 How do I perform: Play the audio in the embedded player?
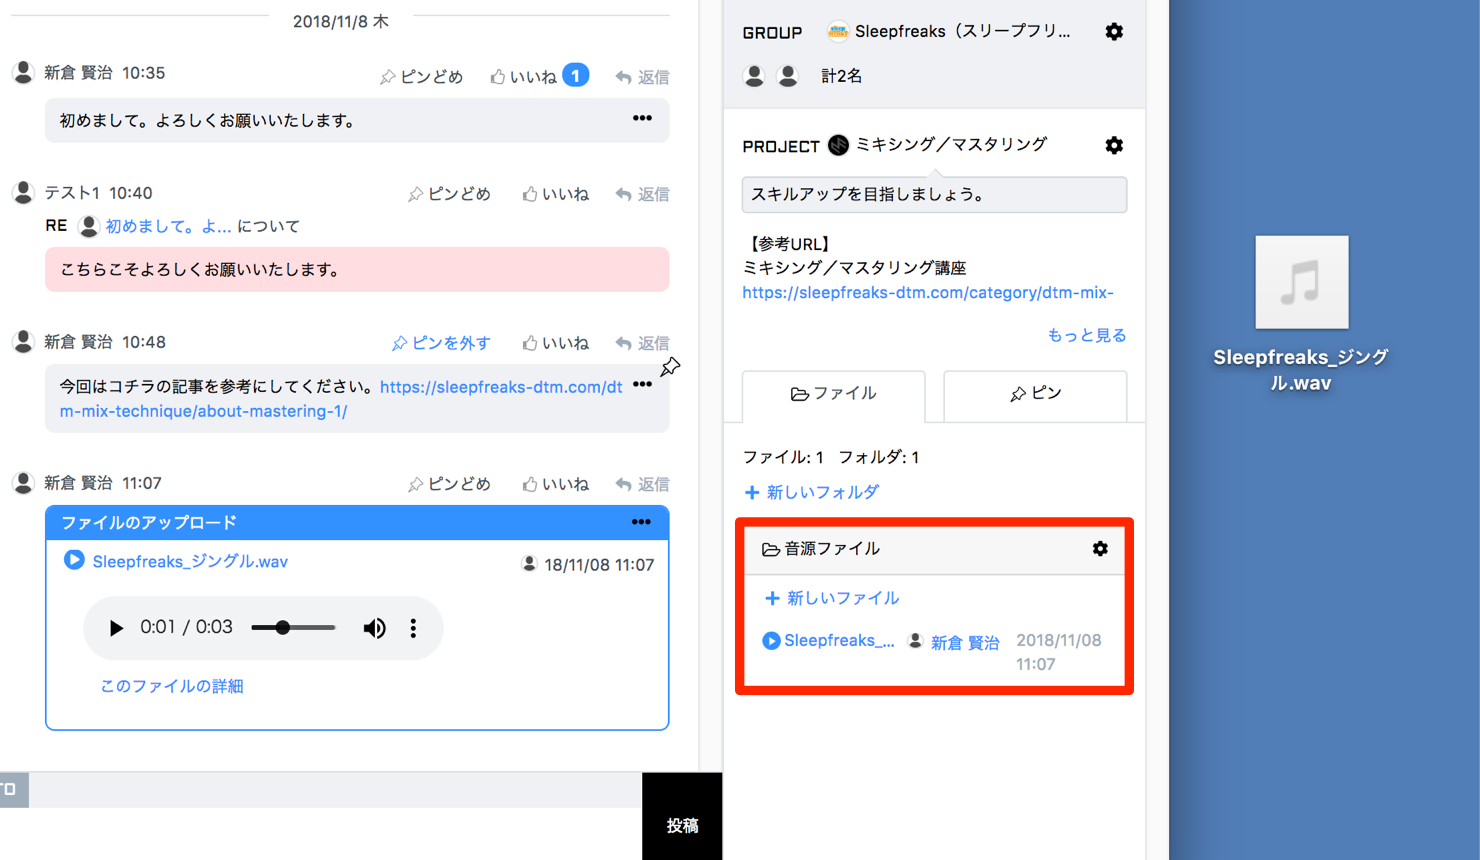tap(116, 628)
